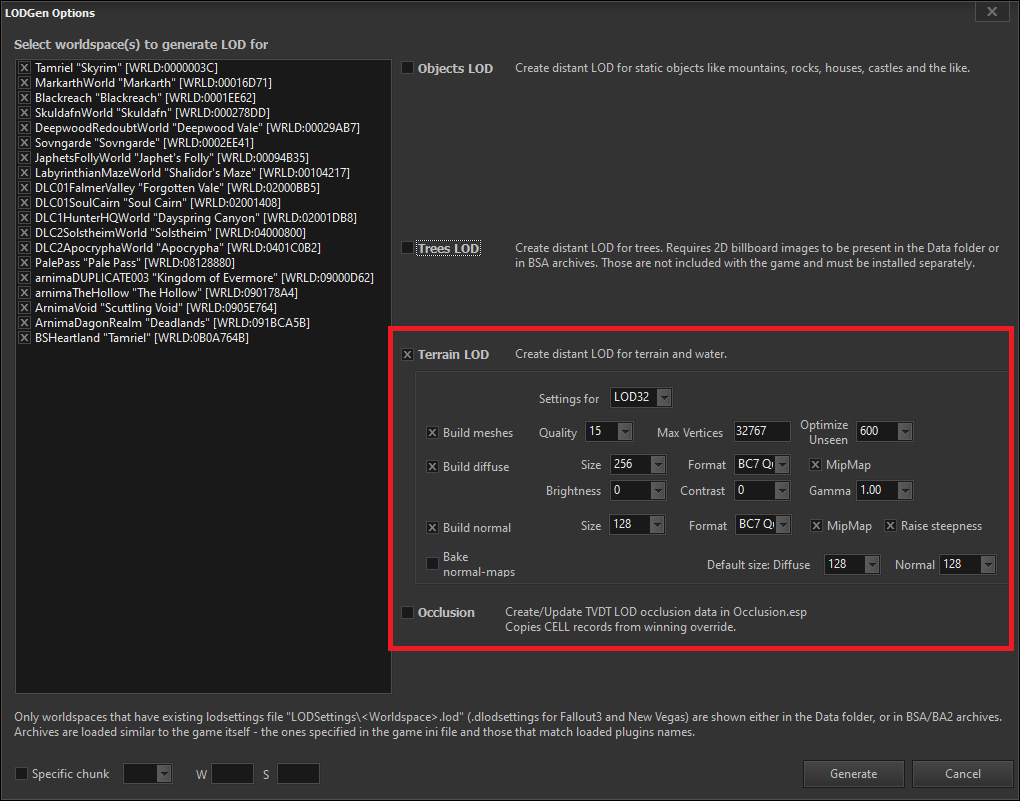
Task: Uncheck SkuldafnWorld worldspace checkbox
Action: point(24,113)
